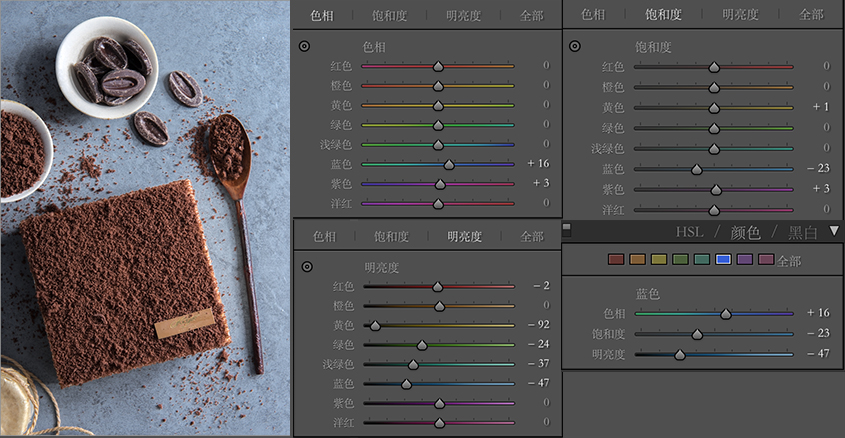Click the 蓝色 luminance slider handle (-47)
845x438 pixels.
[406, 384]
